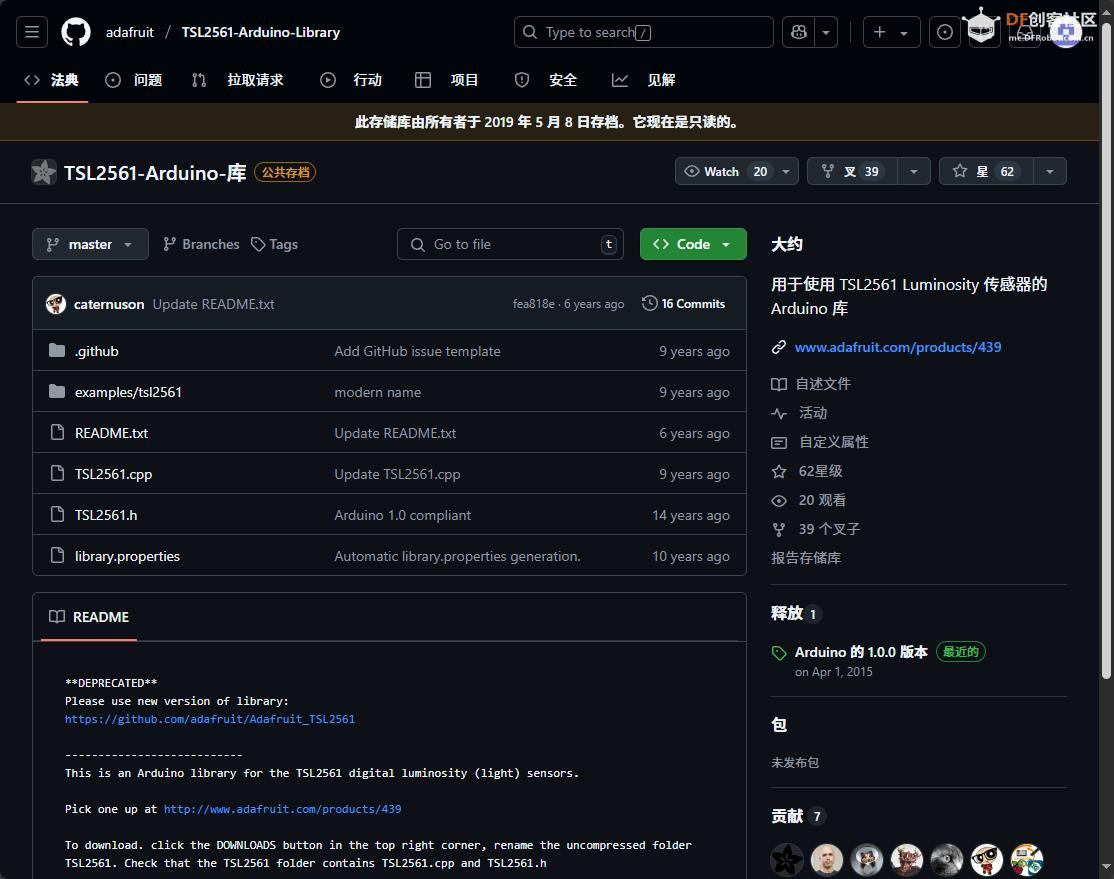This screenshot has height=879, width=1114.
Task: Expand the Watch notifications dropdown arrow
Action: tap(786, 171)
